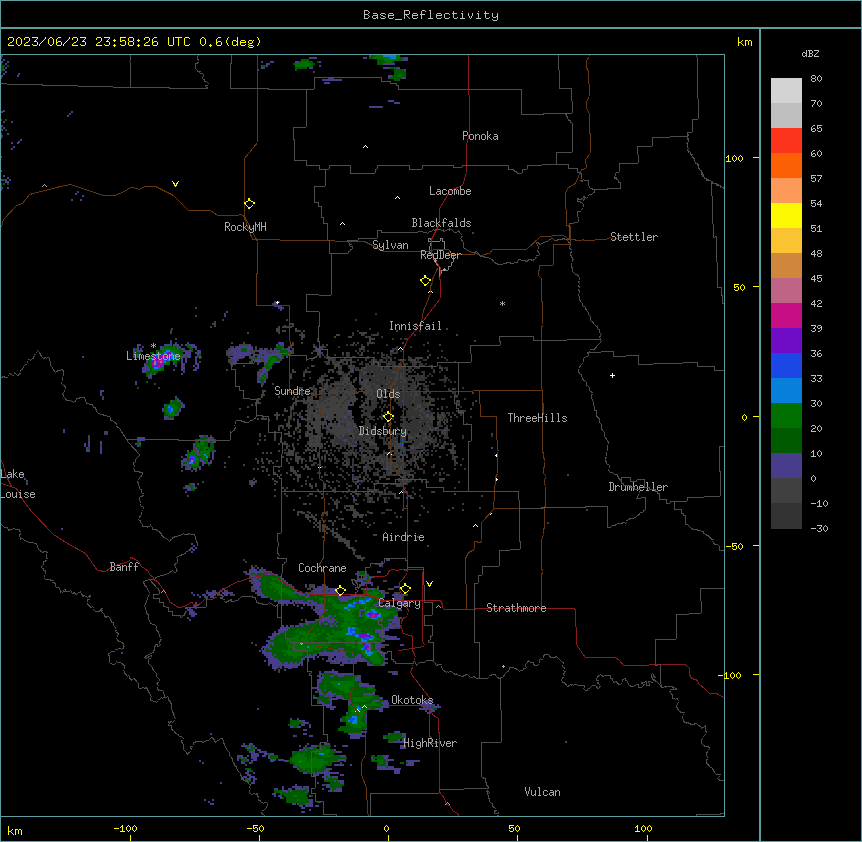Click the white asterisk east of Innisfail
The height and width of the screenshot is (842, 862).
click(x=502, y=303)
